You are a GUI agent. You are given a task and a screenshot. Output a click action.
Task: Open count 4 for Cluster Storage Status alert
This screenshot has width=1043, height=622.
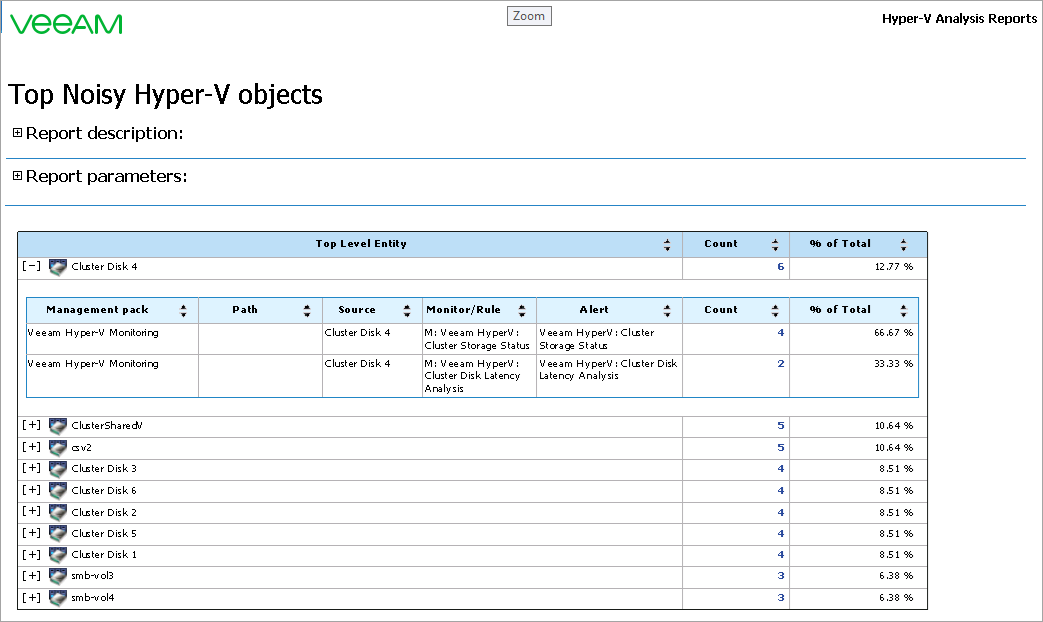[781, 333]
